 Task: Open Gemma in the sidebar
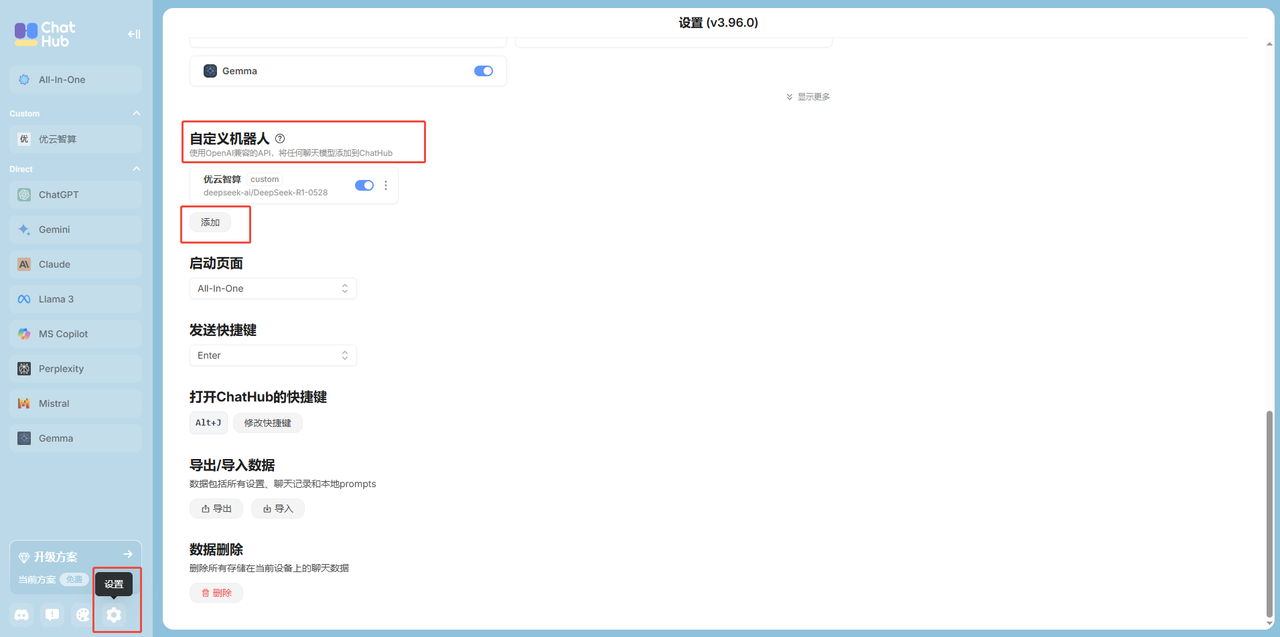tap(76, 438)
